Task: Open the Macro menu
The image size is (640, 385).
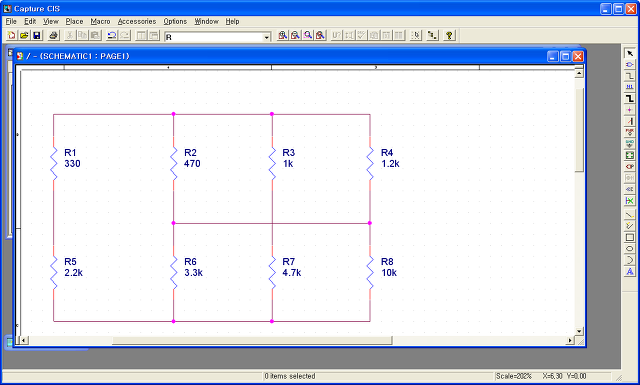Action: (x=100, y=21)
